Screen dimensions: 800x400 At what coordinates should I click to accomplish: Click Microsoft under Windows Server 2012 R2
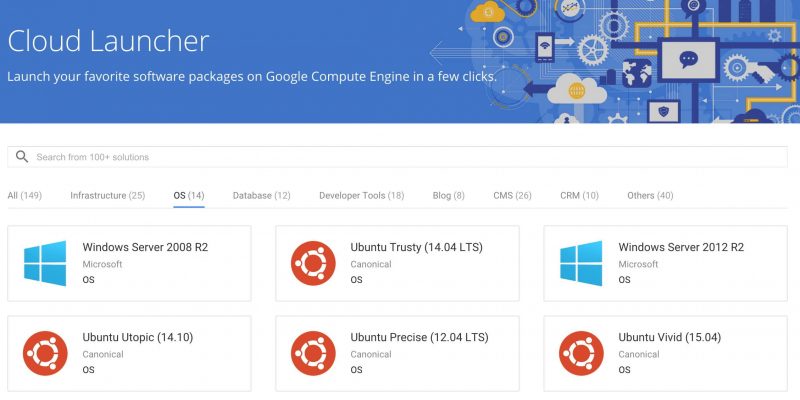[x=638, y=264]
